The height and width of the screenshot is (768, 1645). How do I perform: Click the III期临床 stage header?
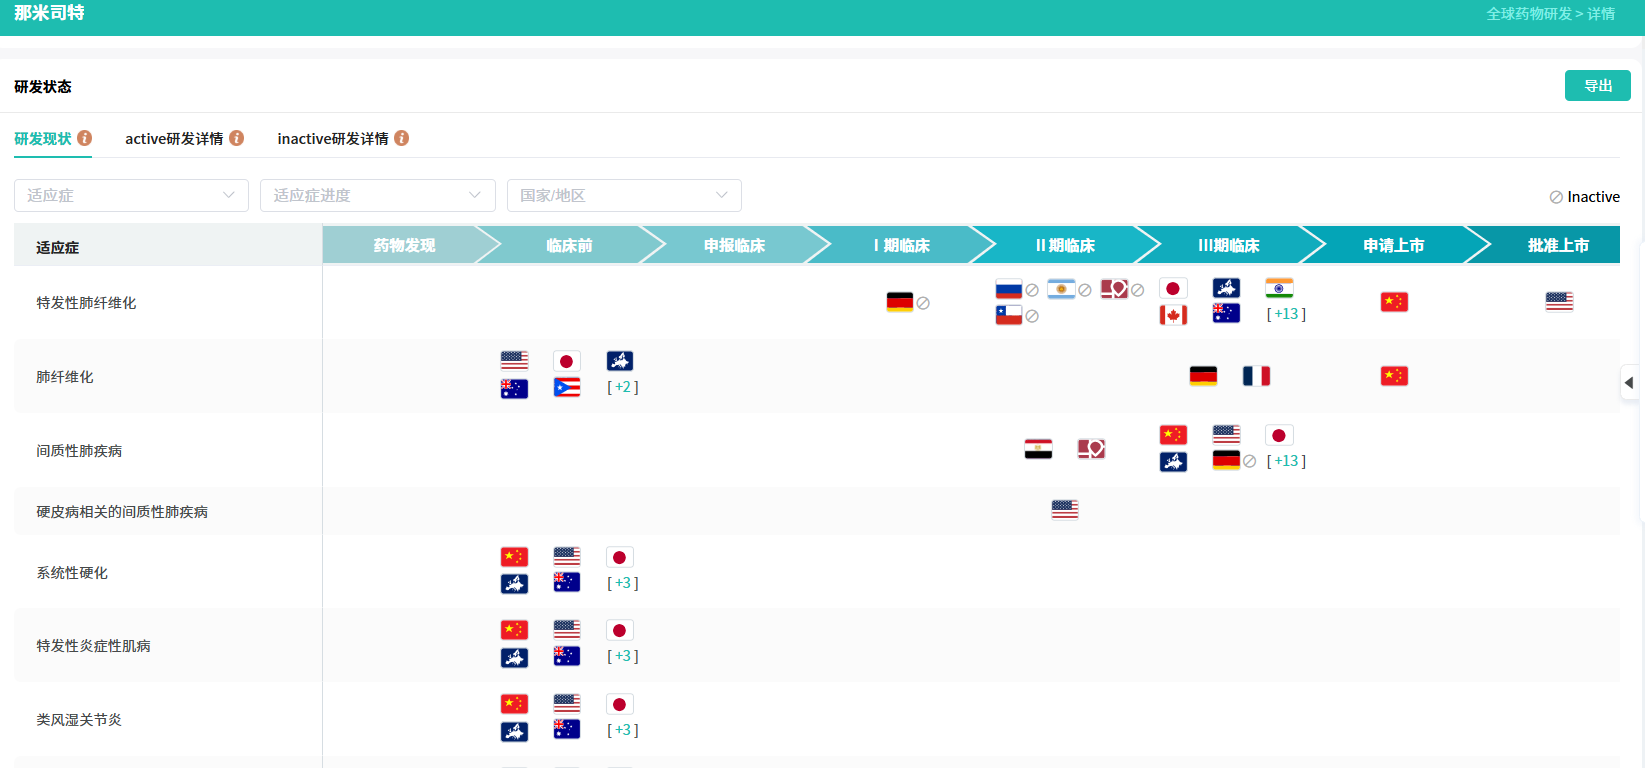click(1229, 245)
